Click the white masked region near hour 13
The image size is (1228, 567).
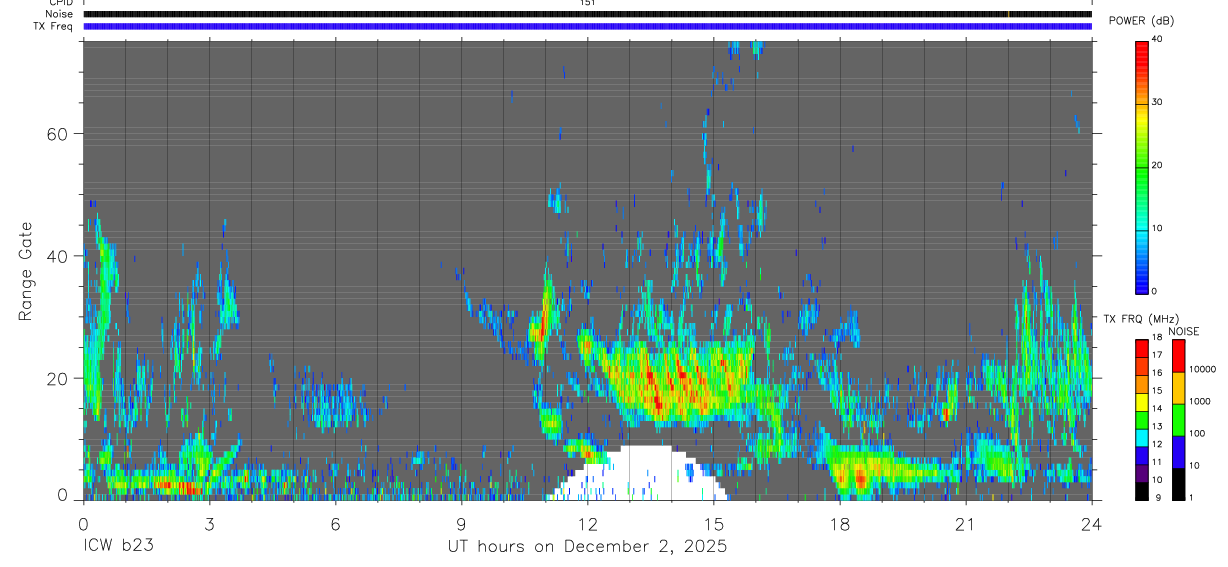click(x=640, y=473)
